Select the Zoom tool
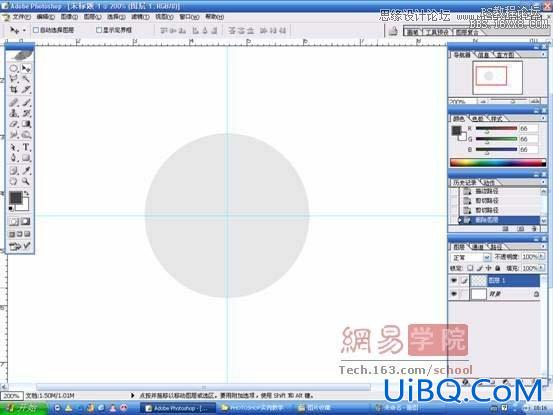Screen dimensions: 553x415 tap(26, 181)
